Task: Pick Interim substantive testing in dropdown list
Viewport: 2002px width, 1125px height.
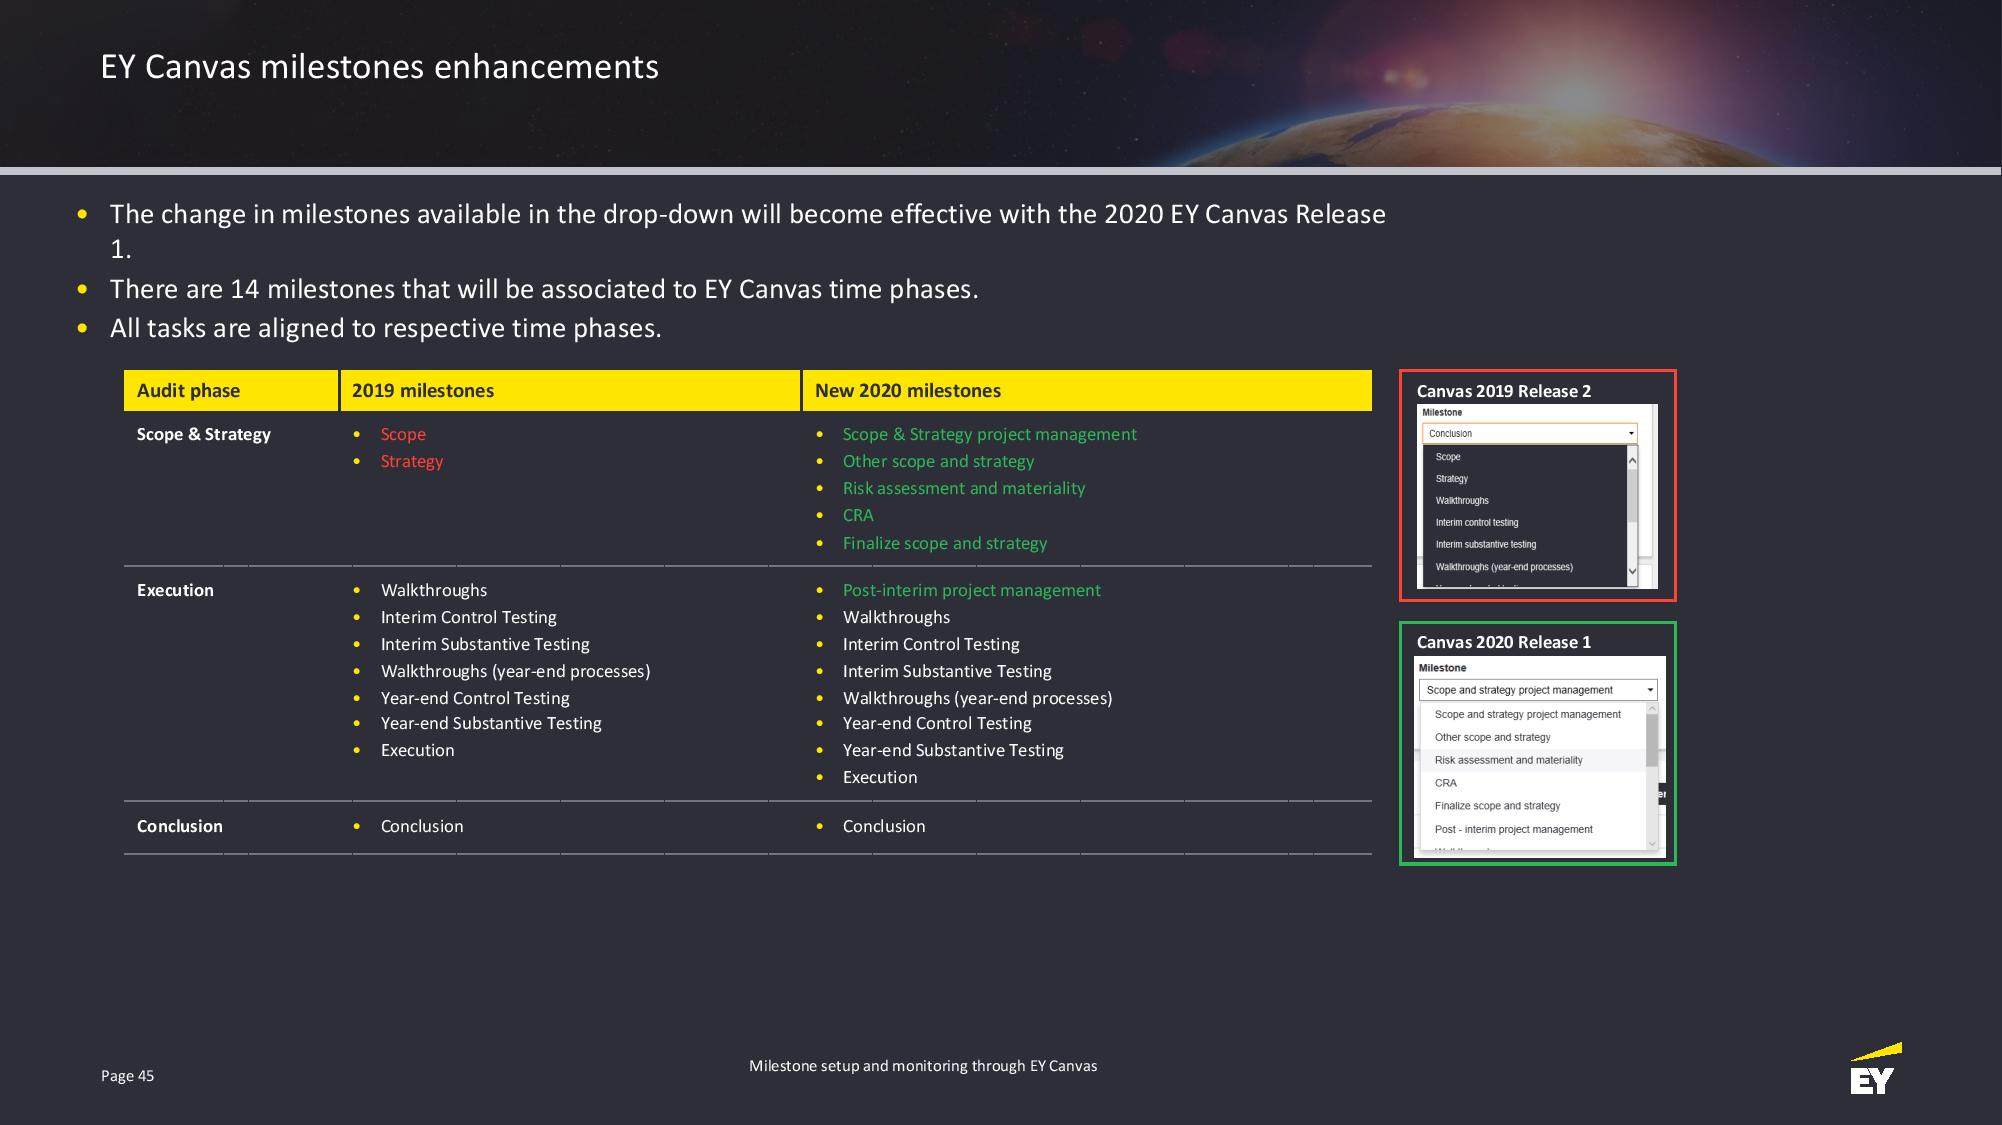Action: 1485,545
